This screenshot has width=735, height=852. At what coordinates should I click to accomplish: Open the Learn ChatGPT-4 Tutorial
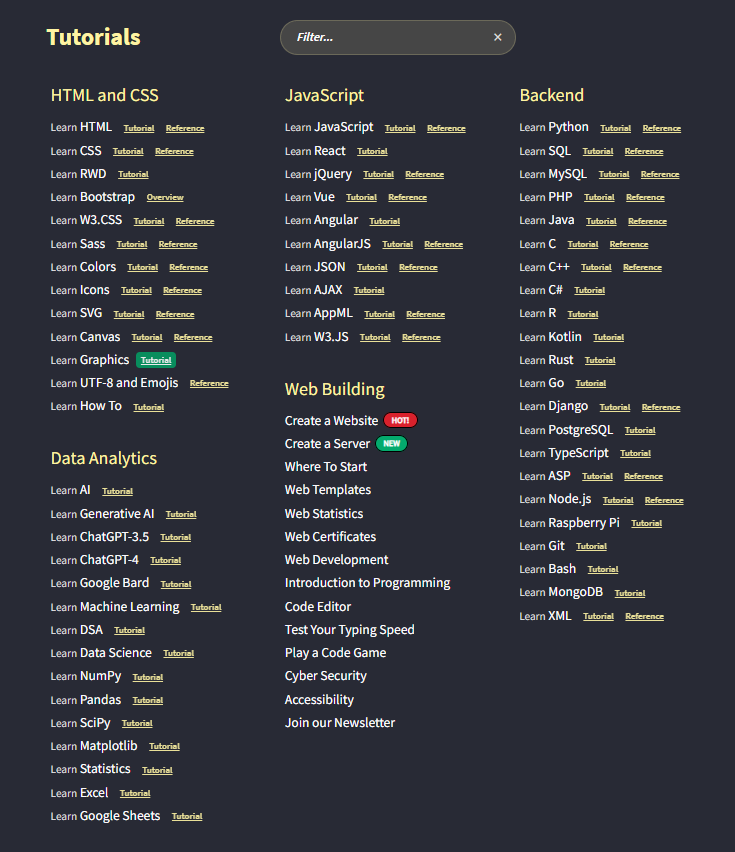pos(164,560)
